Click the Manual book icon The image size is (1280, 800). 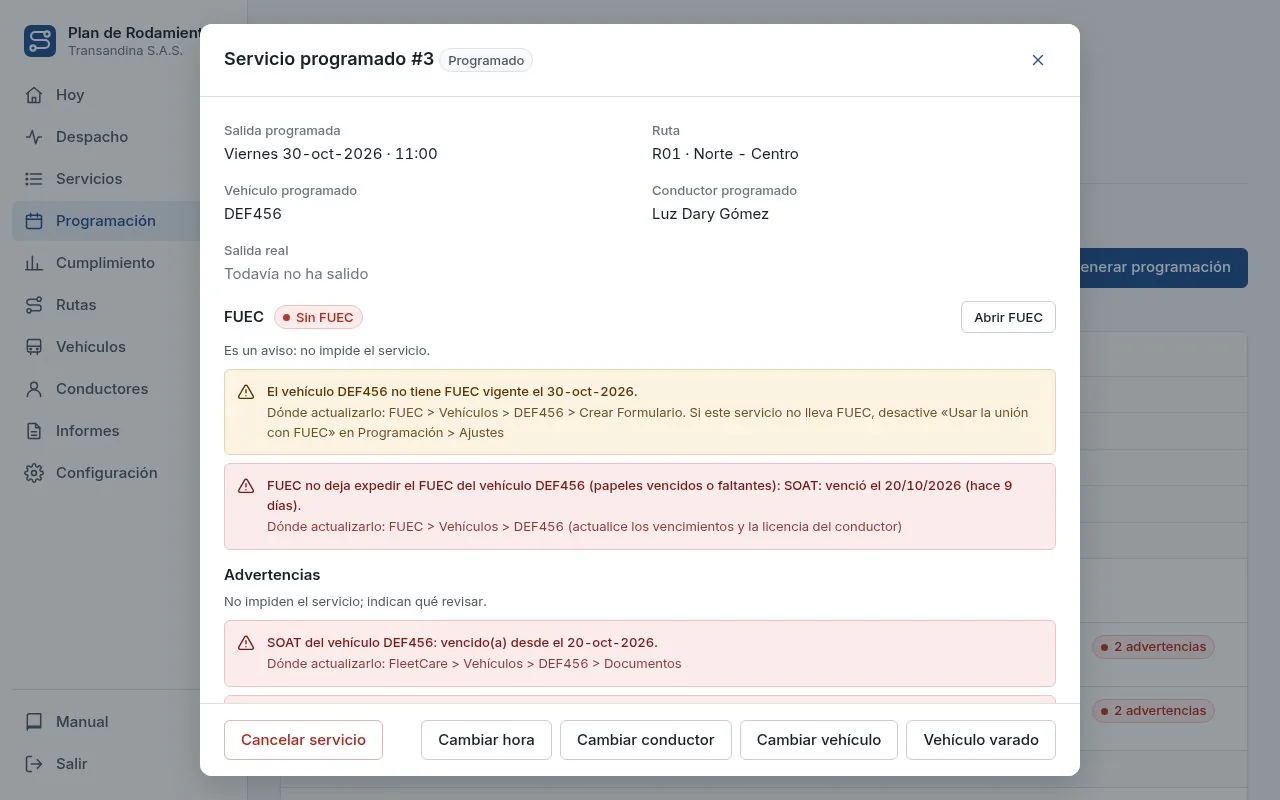click(x=34, y=722)
